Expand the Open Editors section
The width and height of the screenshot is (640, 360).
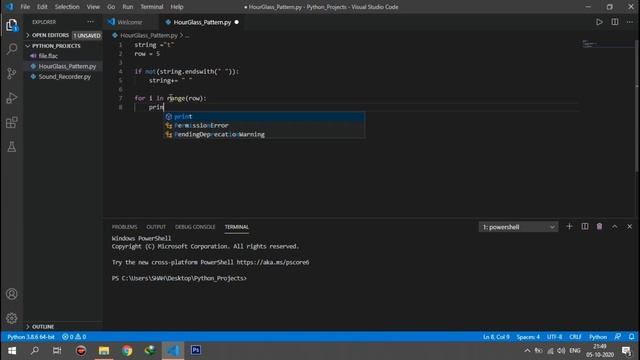50,36
